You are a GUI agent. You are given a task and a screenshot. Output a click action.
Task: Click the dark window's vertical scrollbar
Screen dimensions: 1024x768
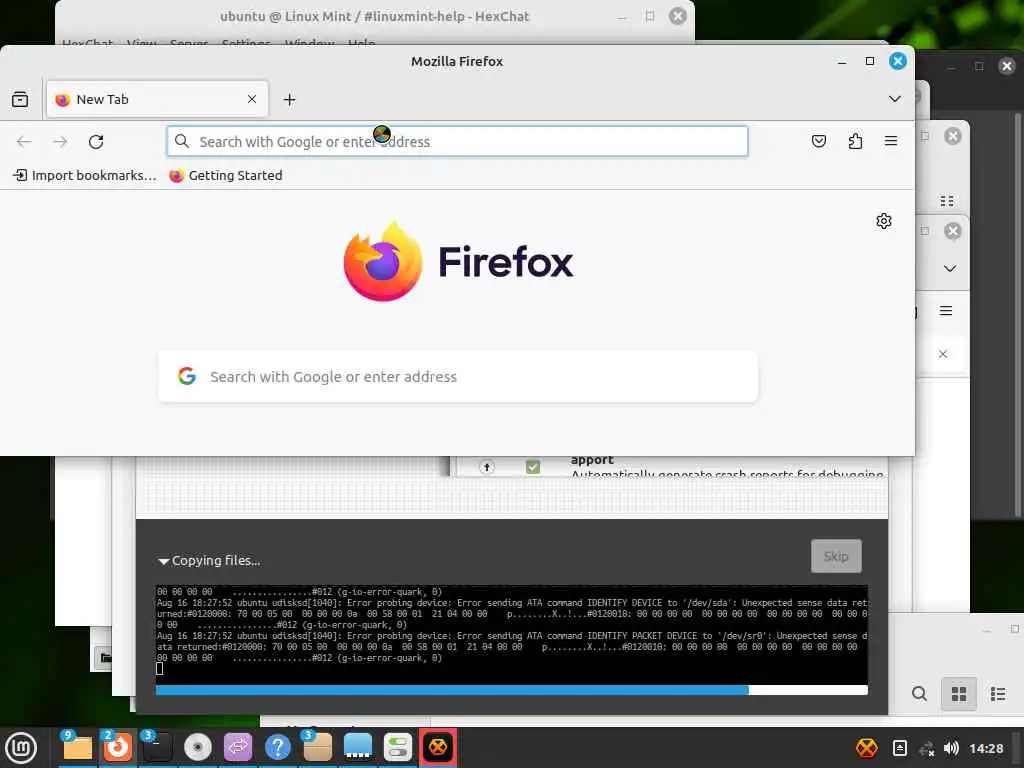point(1017,313)
